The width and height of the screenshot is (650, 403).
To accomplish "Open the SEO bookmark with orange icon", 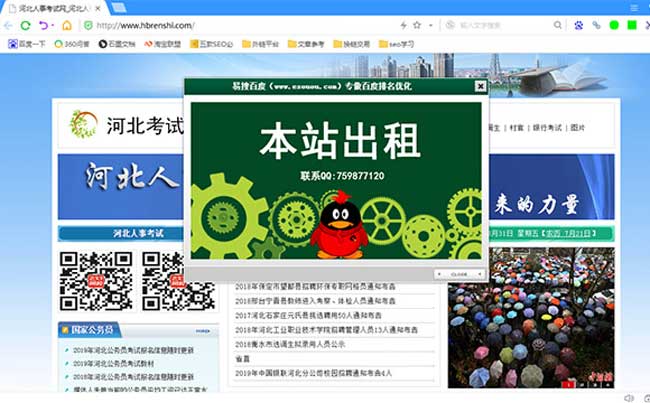I will pos(211,44).
